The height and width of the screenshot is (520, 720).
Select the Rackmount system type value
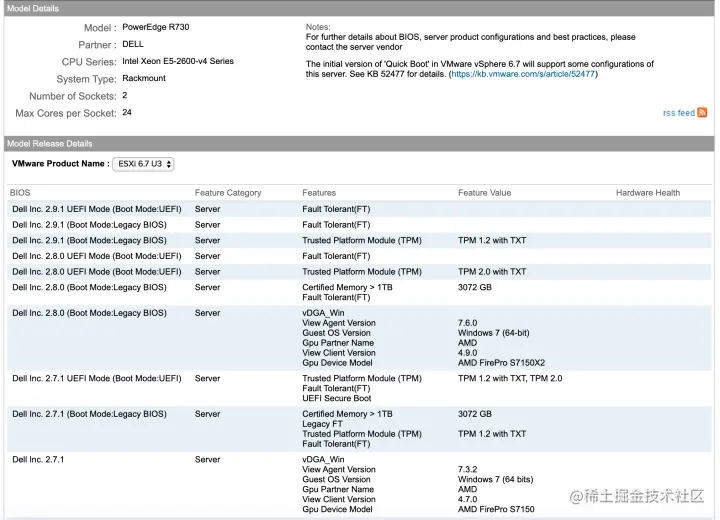coord(144,78)
